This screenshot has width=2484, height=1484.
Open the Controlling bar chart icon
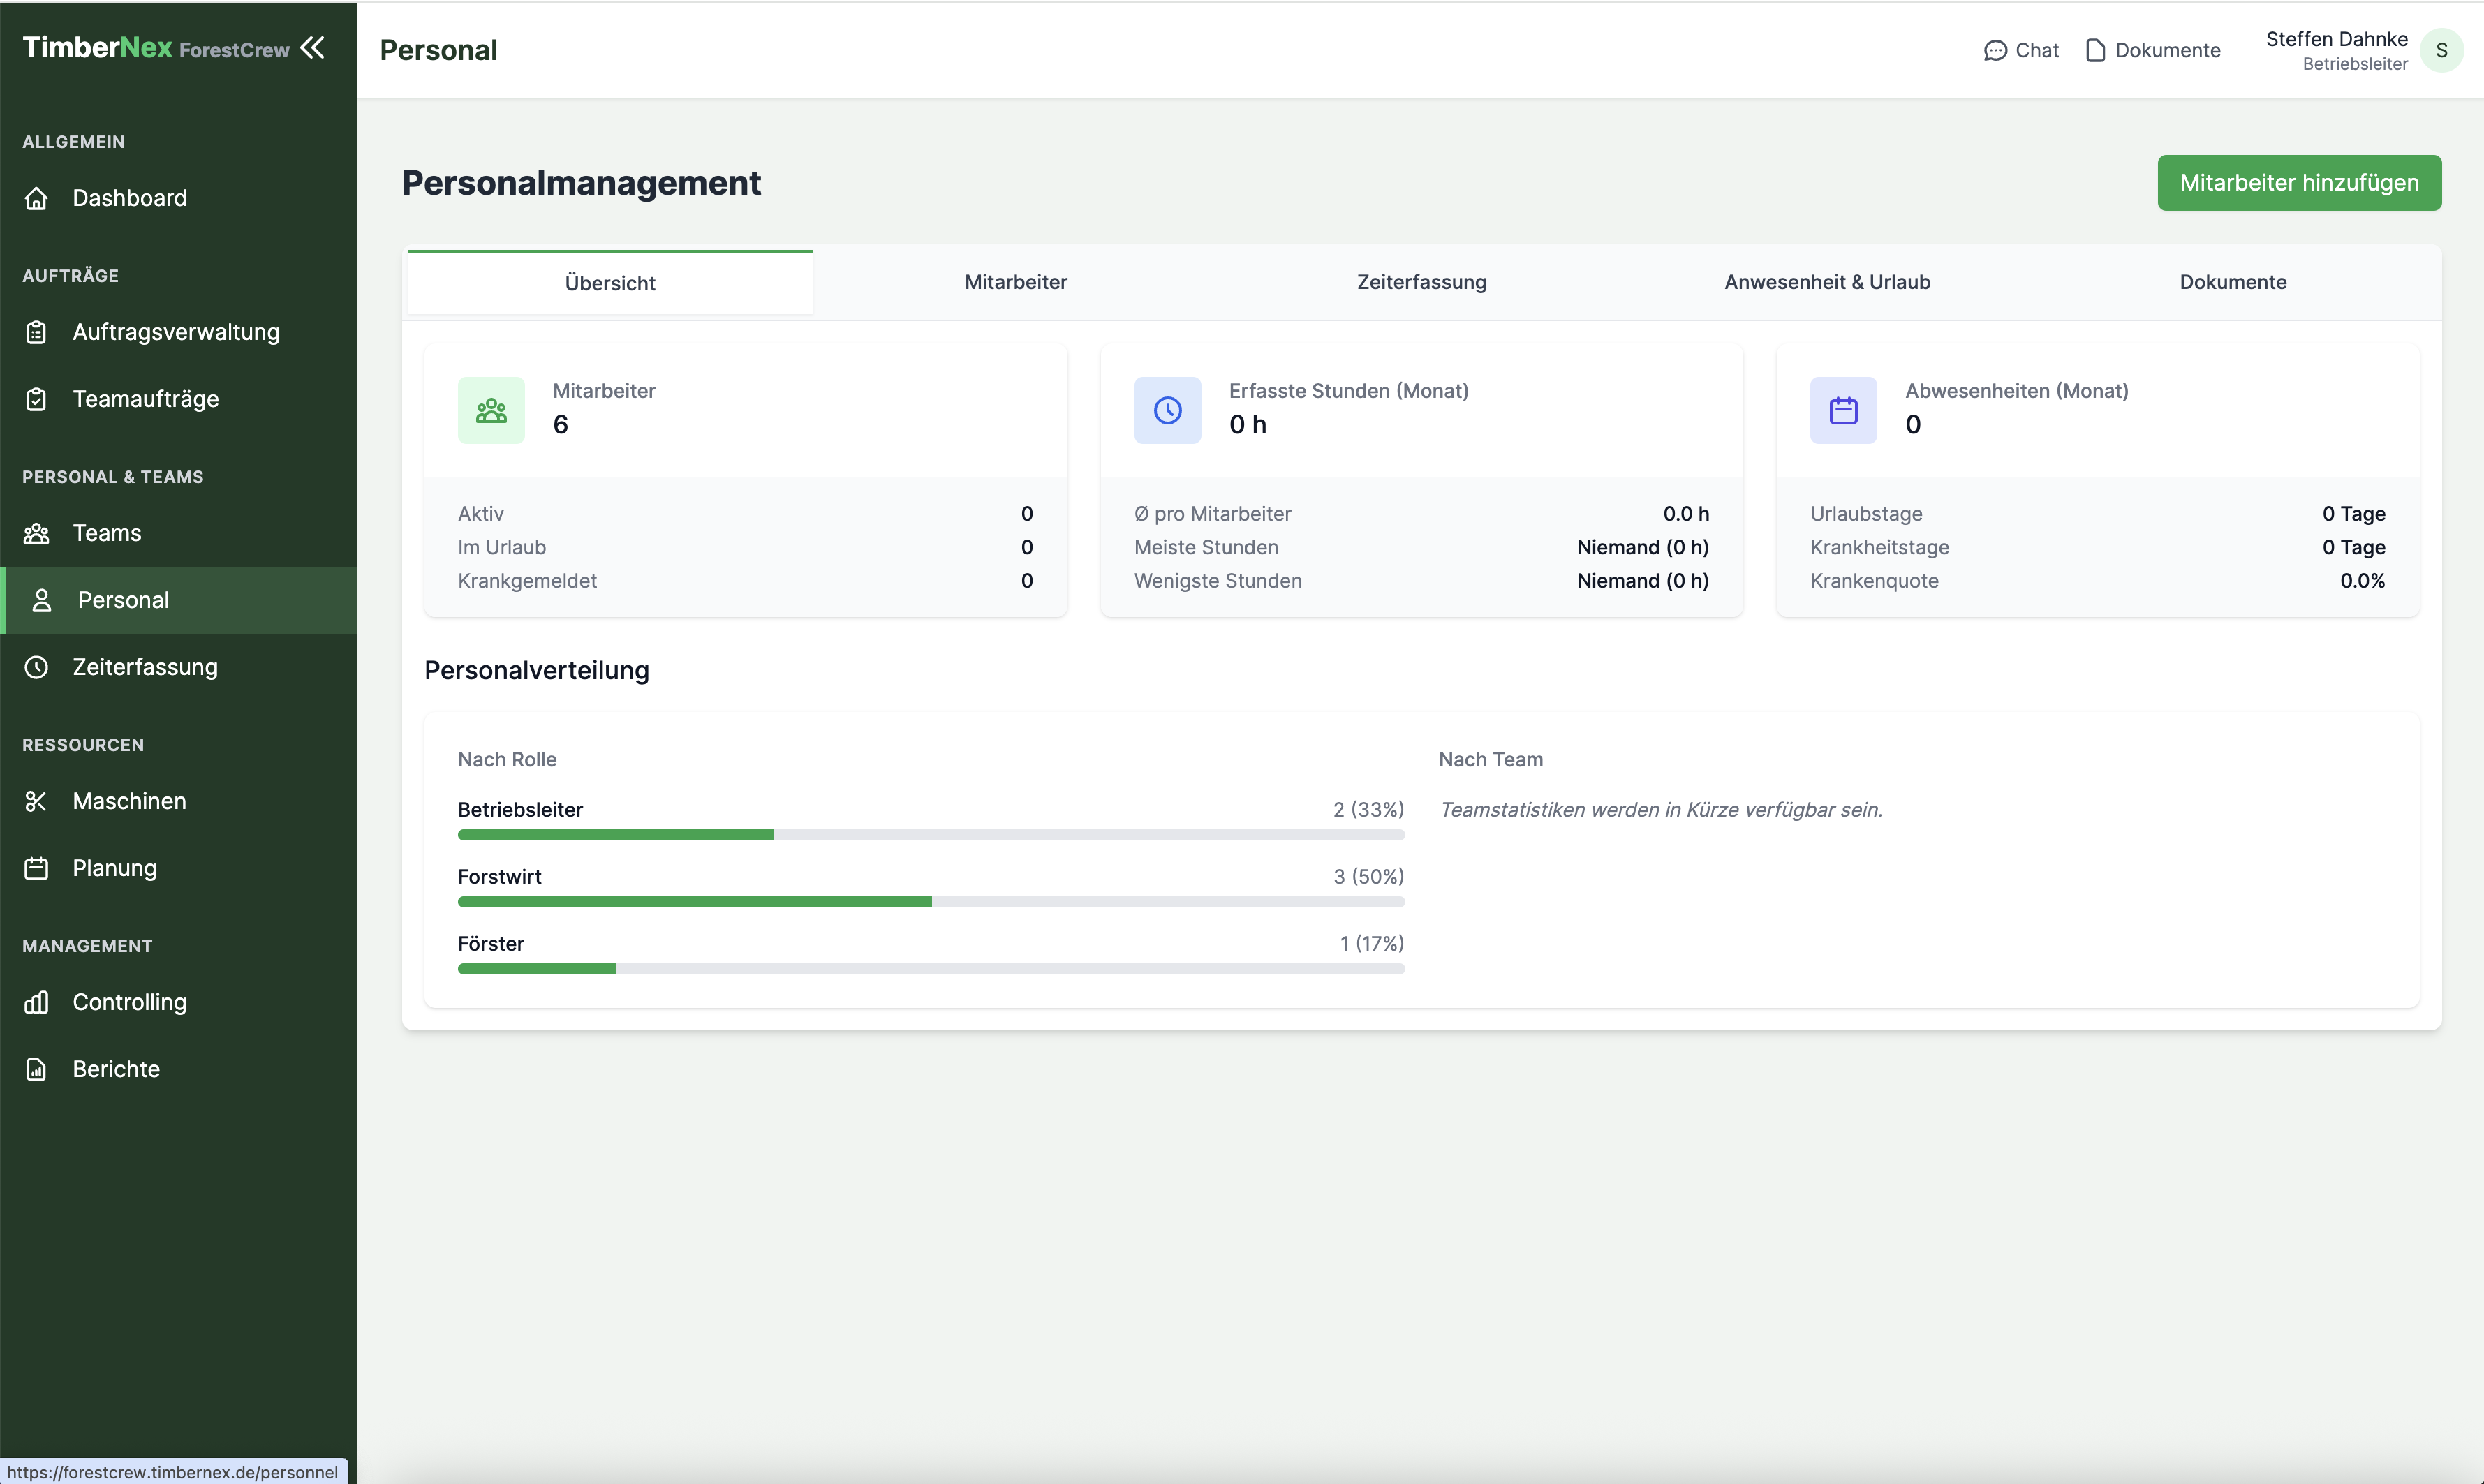tap(36, 1002)
